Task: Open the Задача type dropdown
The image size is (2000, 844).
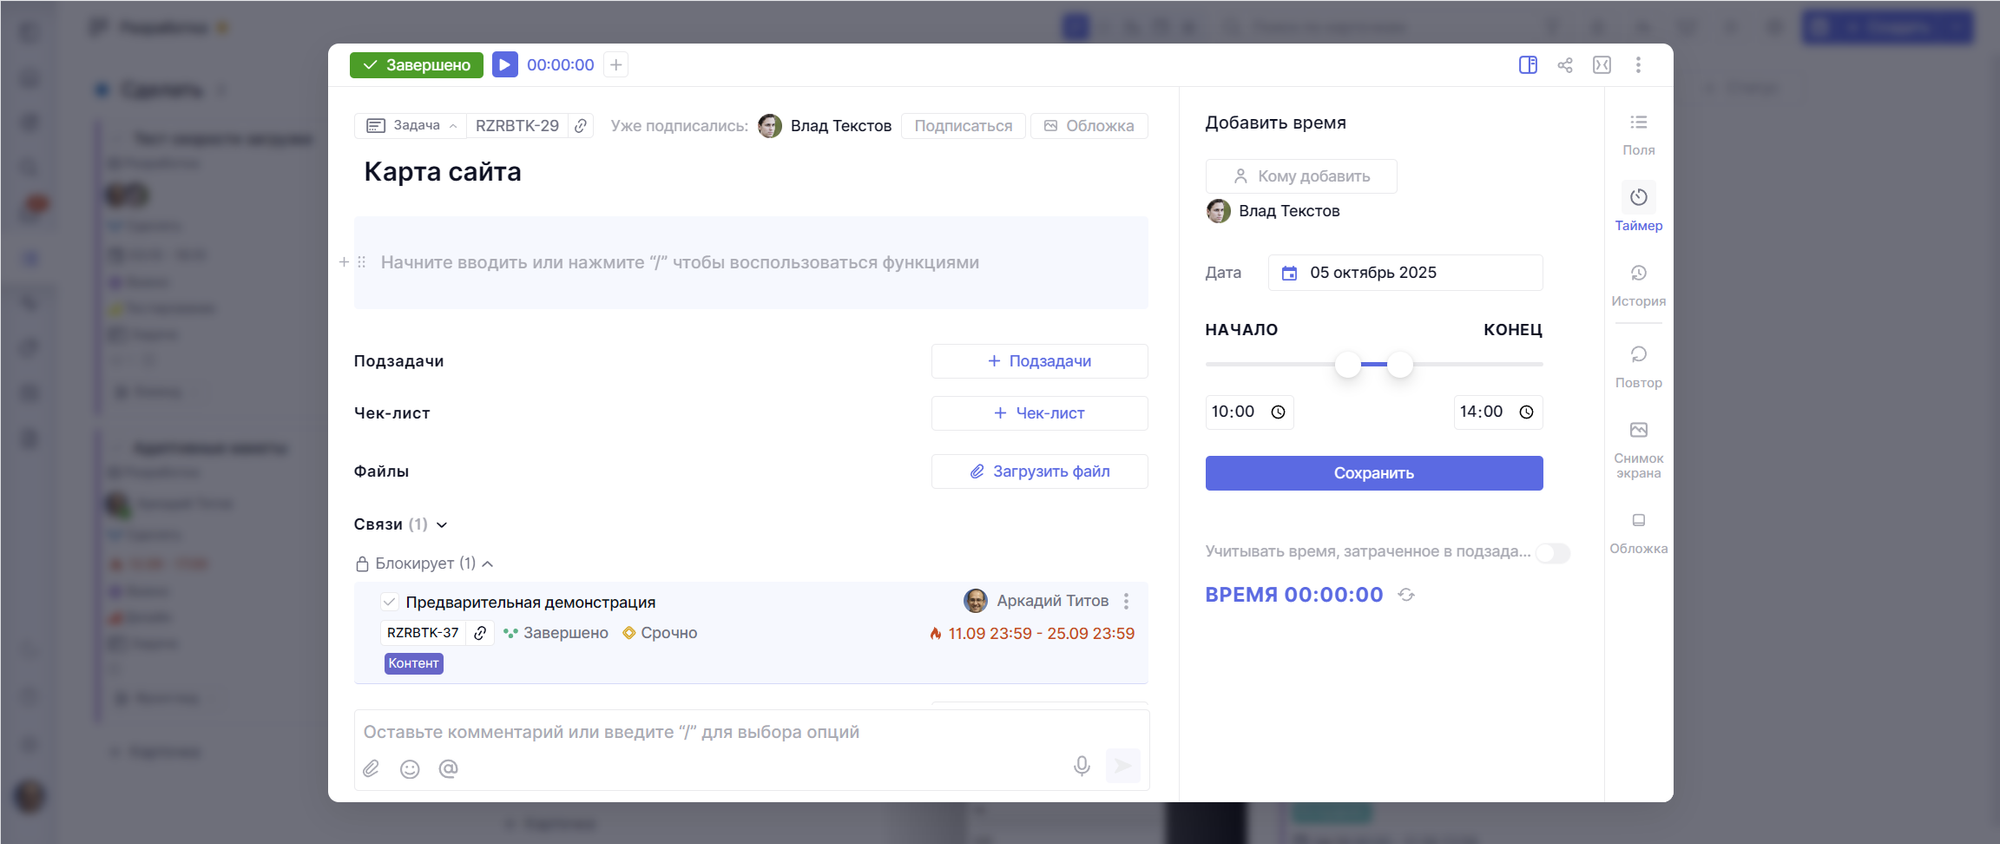Action: pyautogui.click(x=411, y=126)
